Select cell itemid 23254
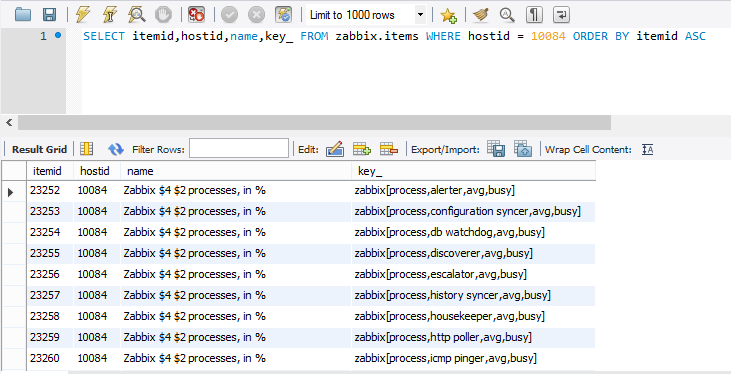731x374 pixels. coord(50,232)
